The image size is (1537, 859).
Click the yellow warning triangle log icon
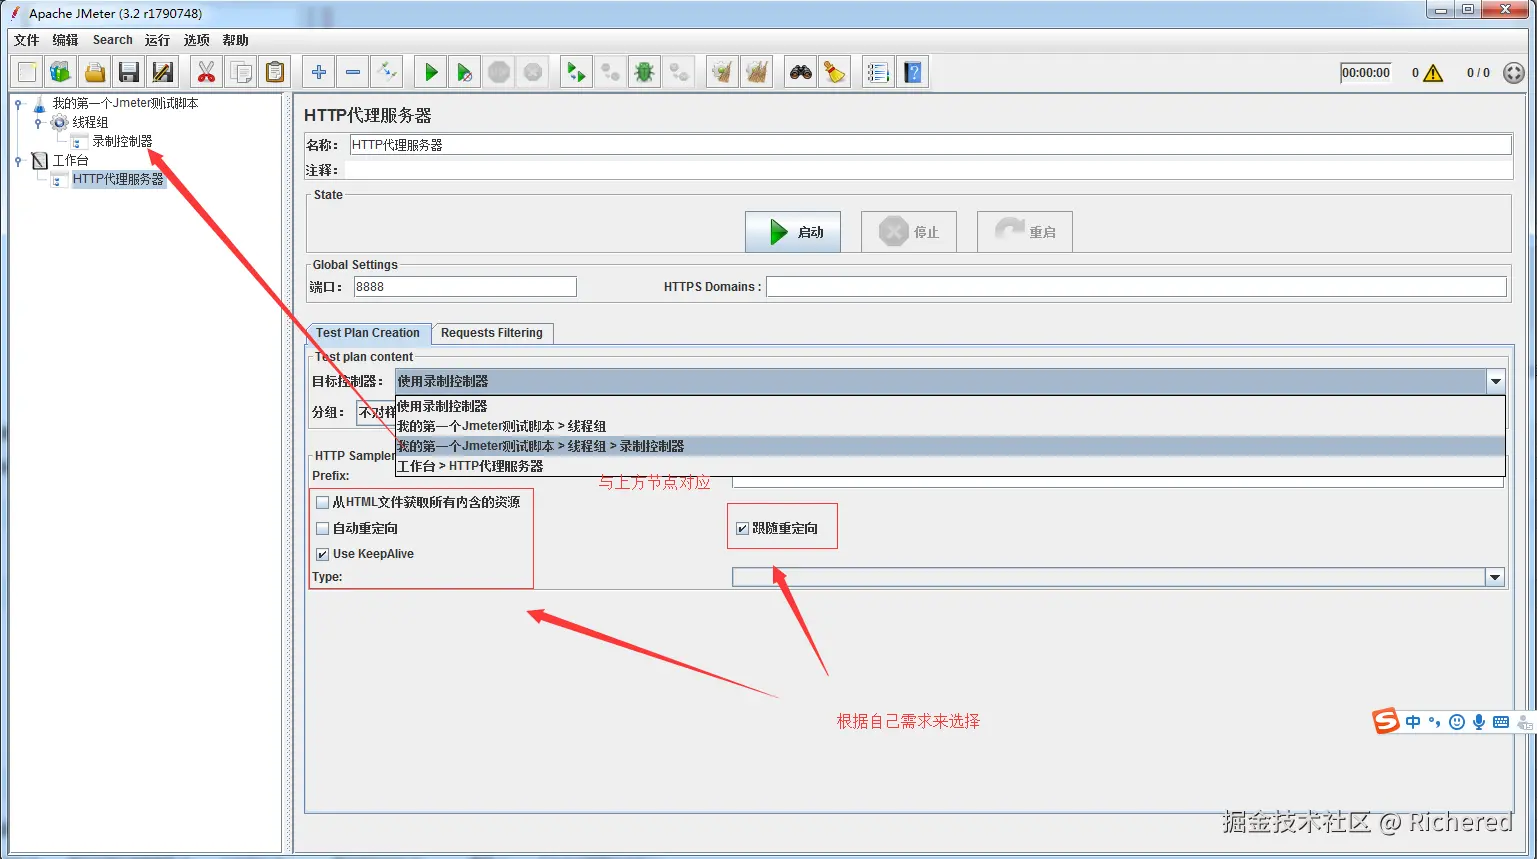point(1433,73)
